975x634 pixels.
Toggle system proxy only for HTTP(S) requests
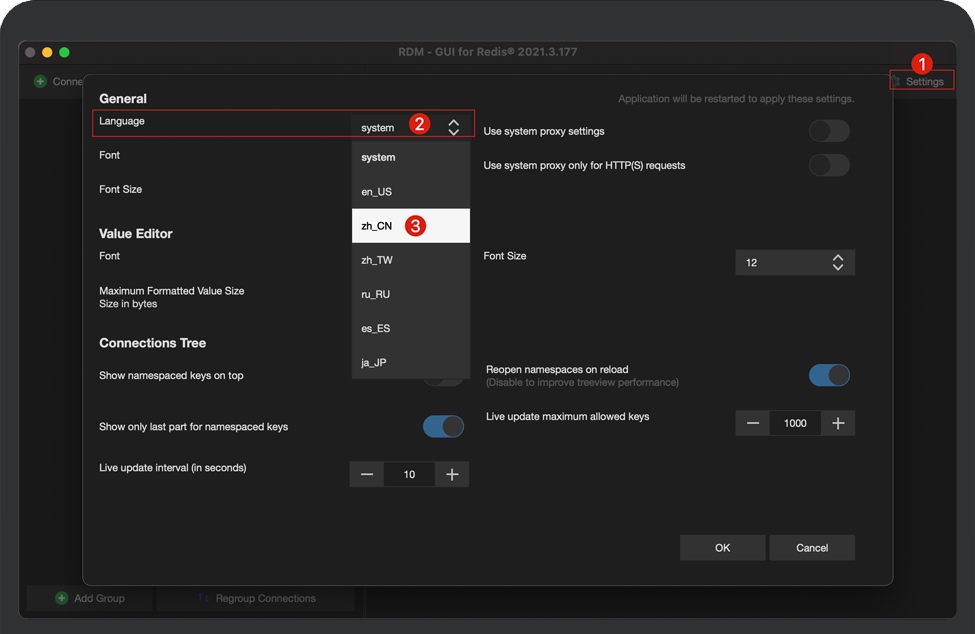[x=829, y=165]
